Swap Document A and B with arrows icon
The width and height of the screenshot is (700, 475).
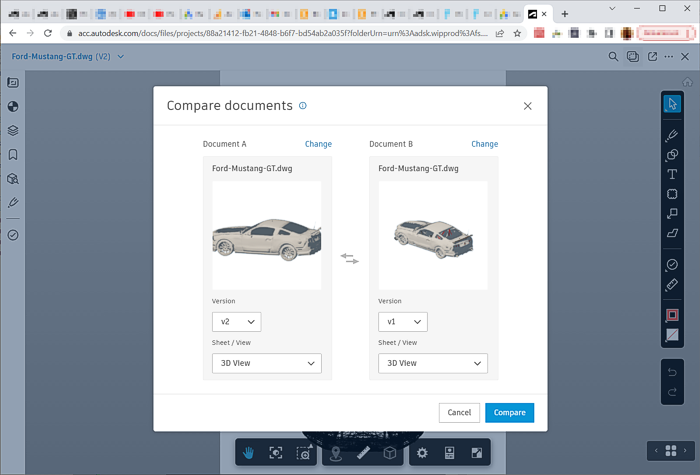(x=350, y=258)
